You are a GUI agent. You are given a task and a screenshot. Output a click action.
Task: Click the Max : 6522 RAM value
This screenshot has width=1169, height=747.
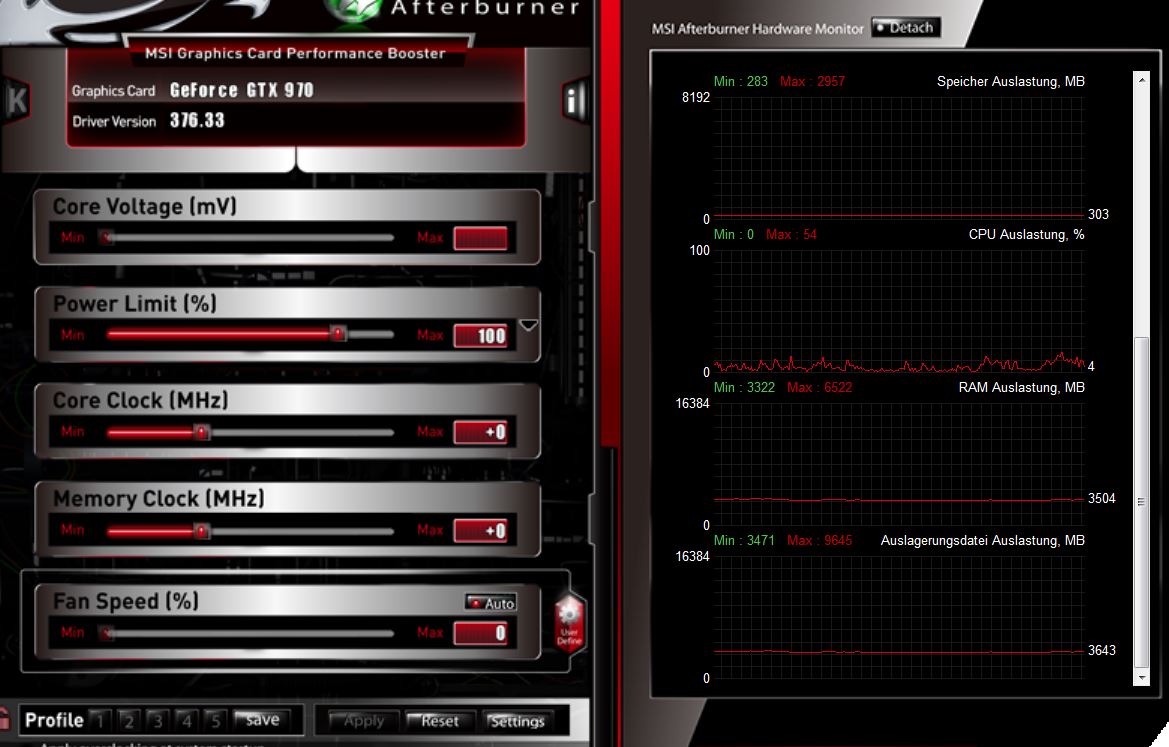pos(819,387)
